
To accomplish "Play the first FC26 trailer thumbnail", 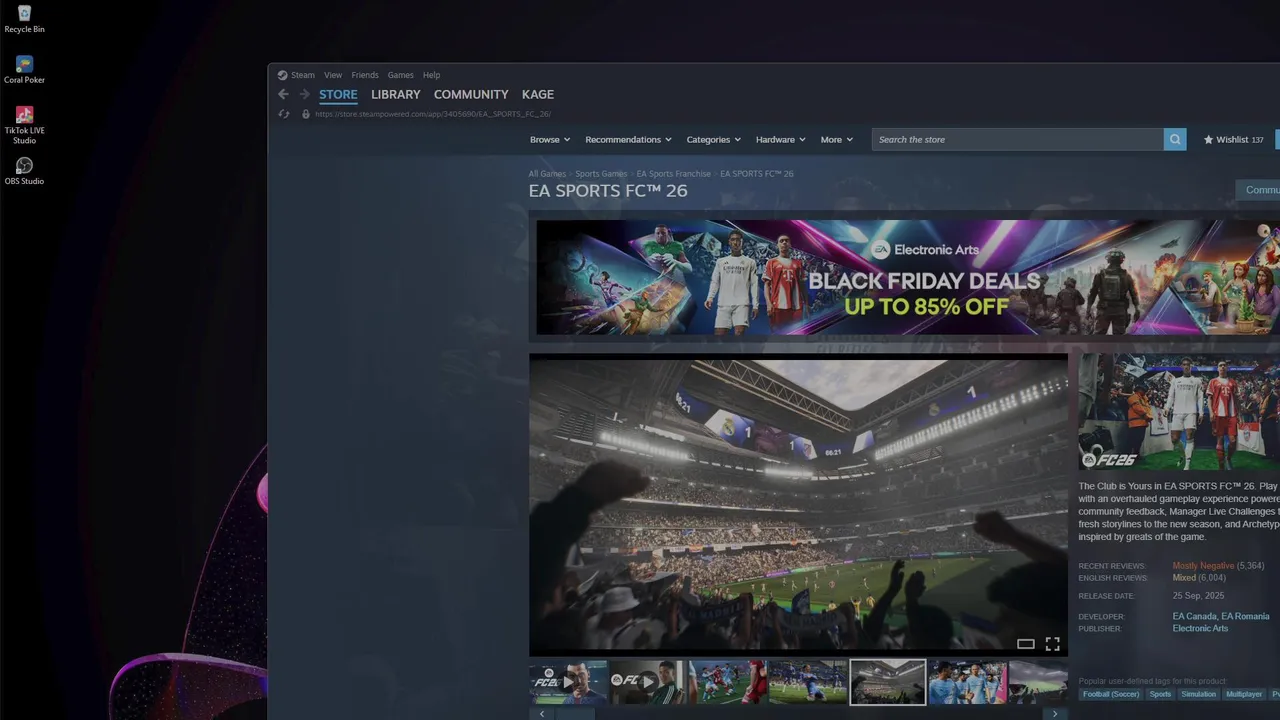I will (x=568, y=682).
